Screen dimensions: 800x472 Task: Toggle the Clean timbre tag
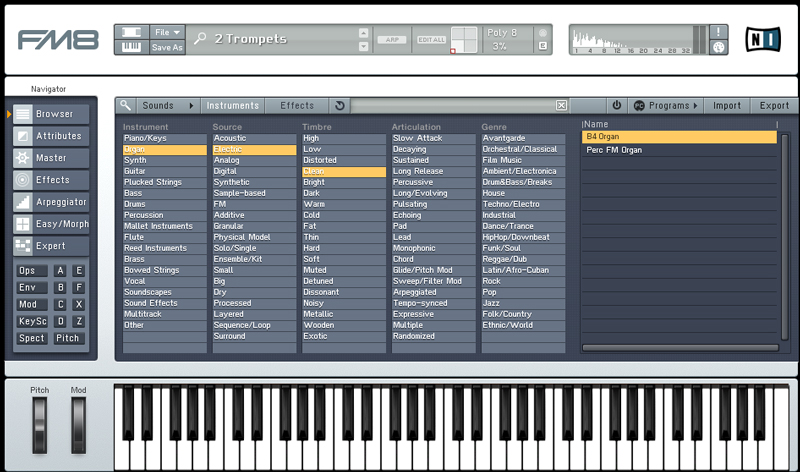[x=344, y=171]
